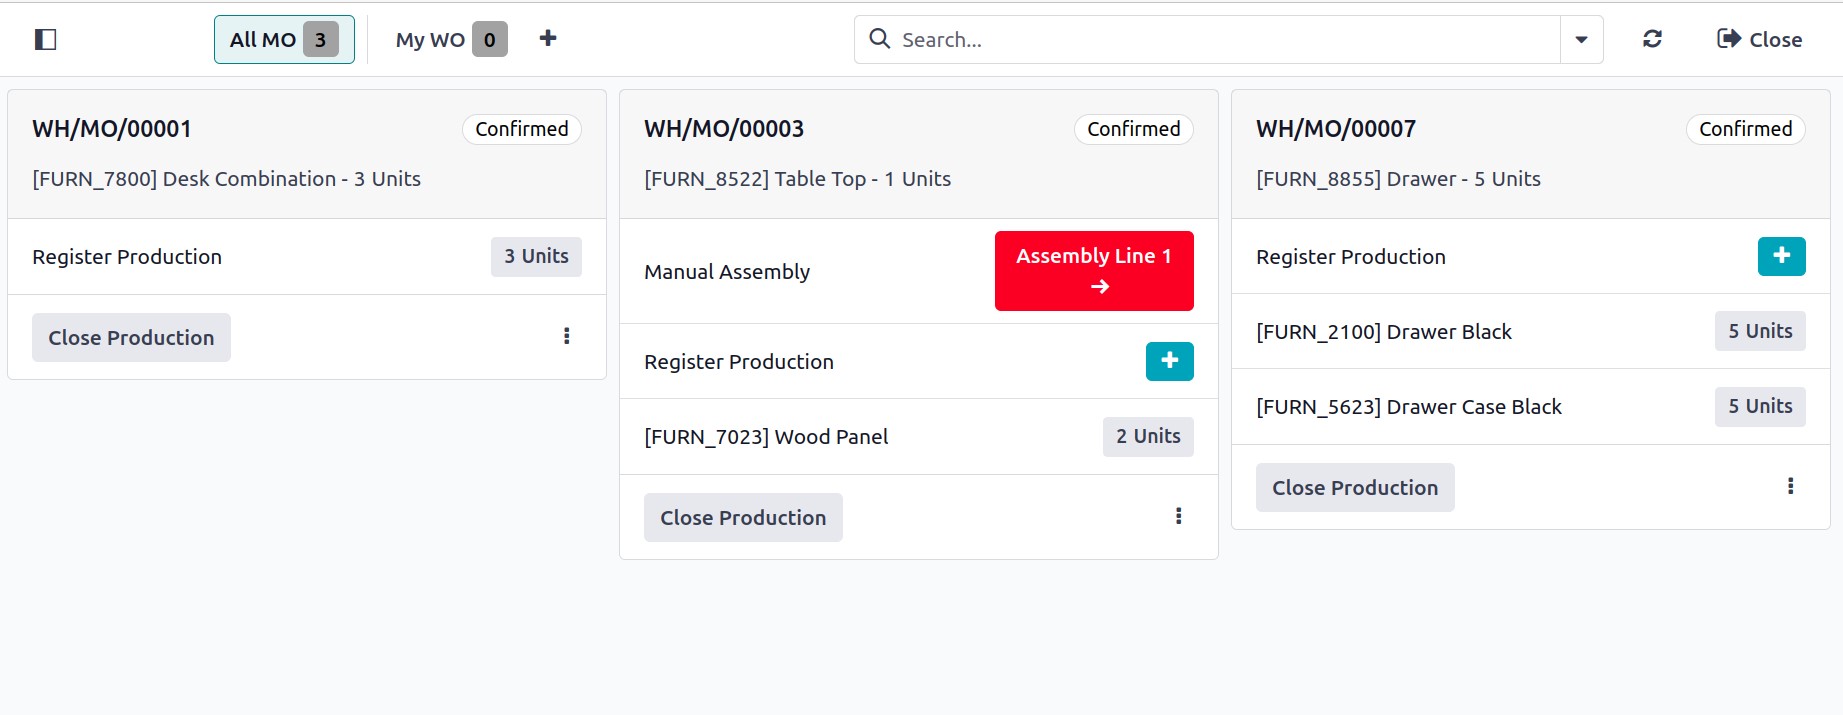
Task: Click Register Production label in WH/MO/00001
Action: [x=127, y=257]
